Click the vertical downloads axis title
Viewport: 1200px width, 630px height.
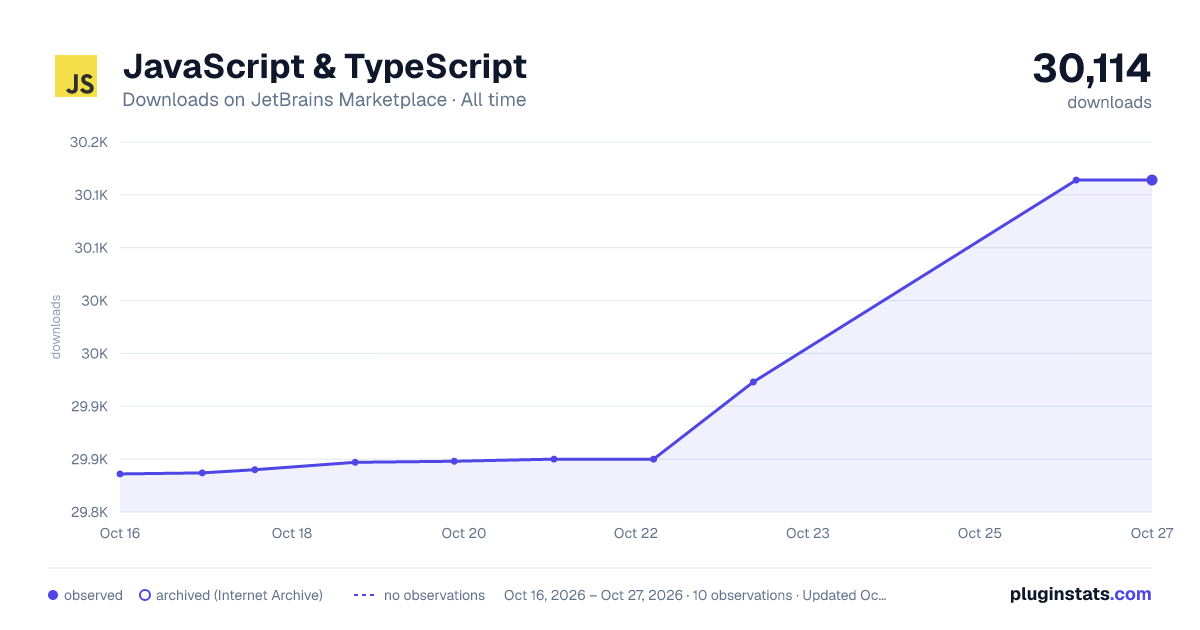click(56, 327)
